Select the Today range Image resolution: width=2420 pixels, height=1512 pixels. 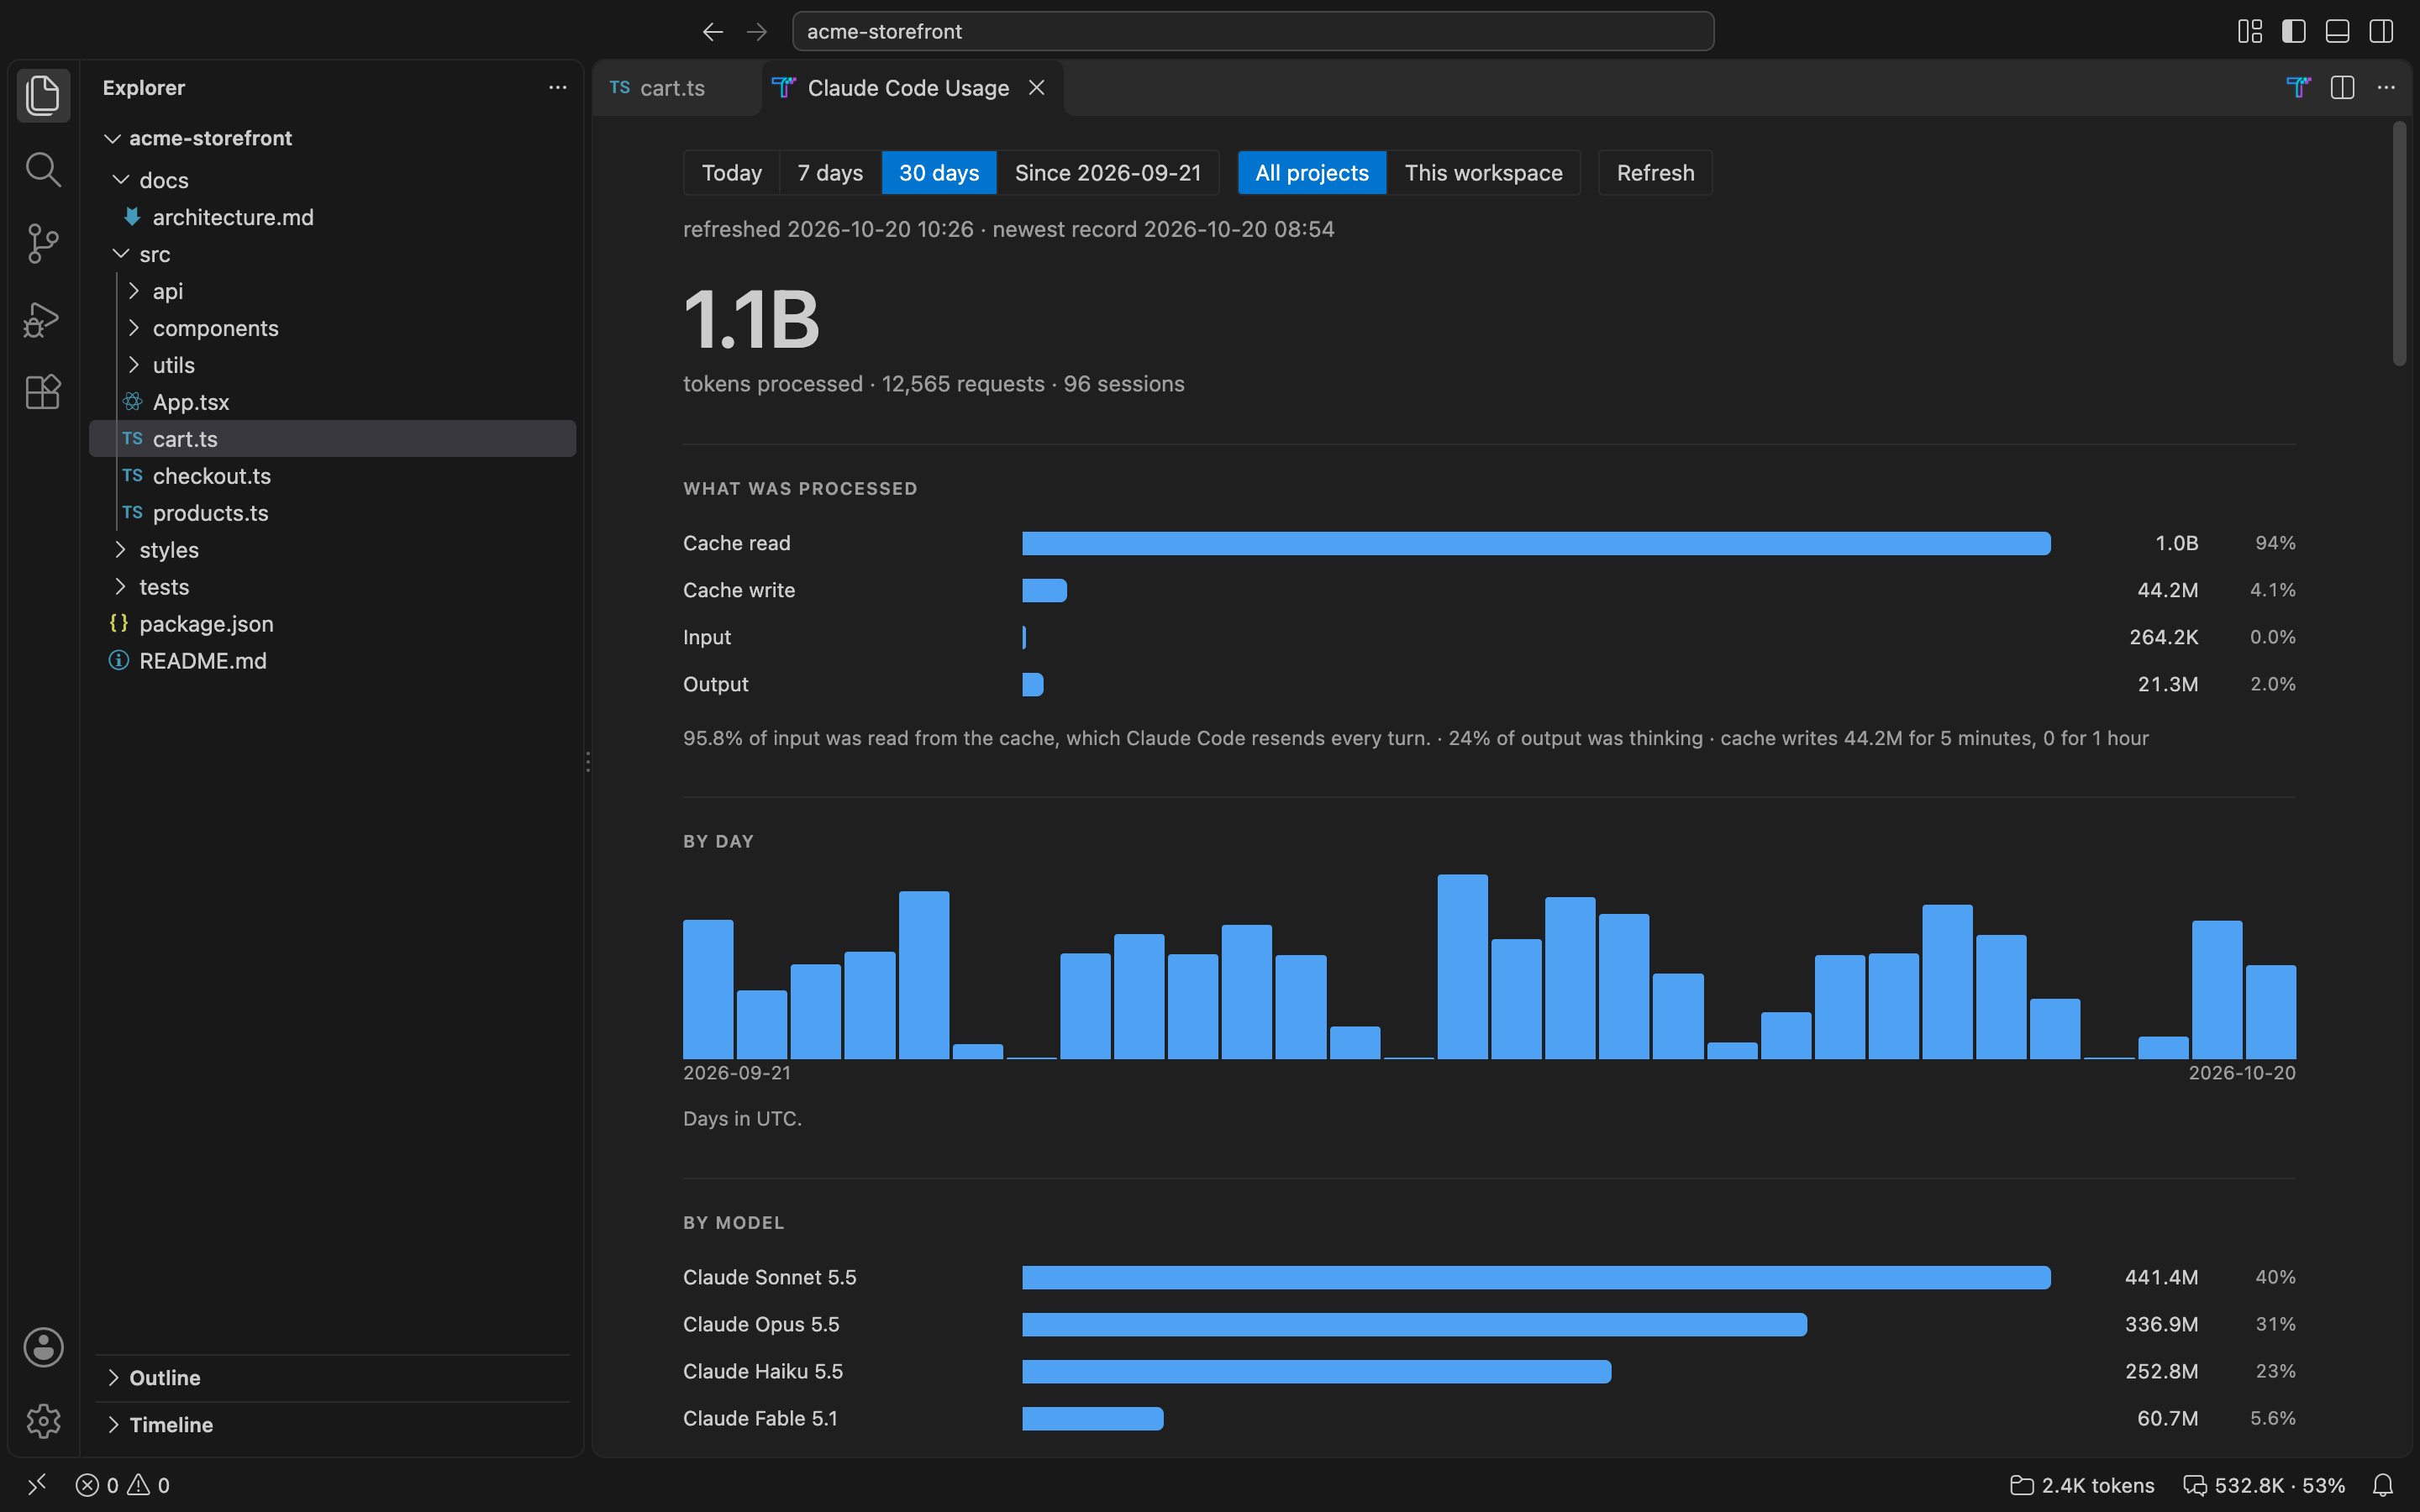point(732,173)
